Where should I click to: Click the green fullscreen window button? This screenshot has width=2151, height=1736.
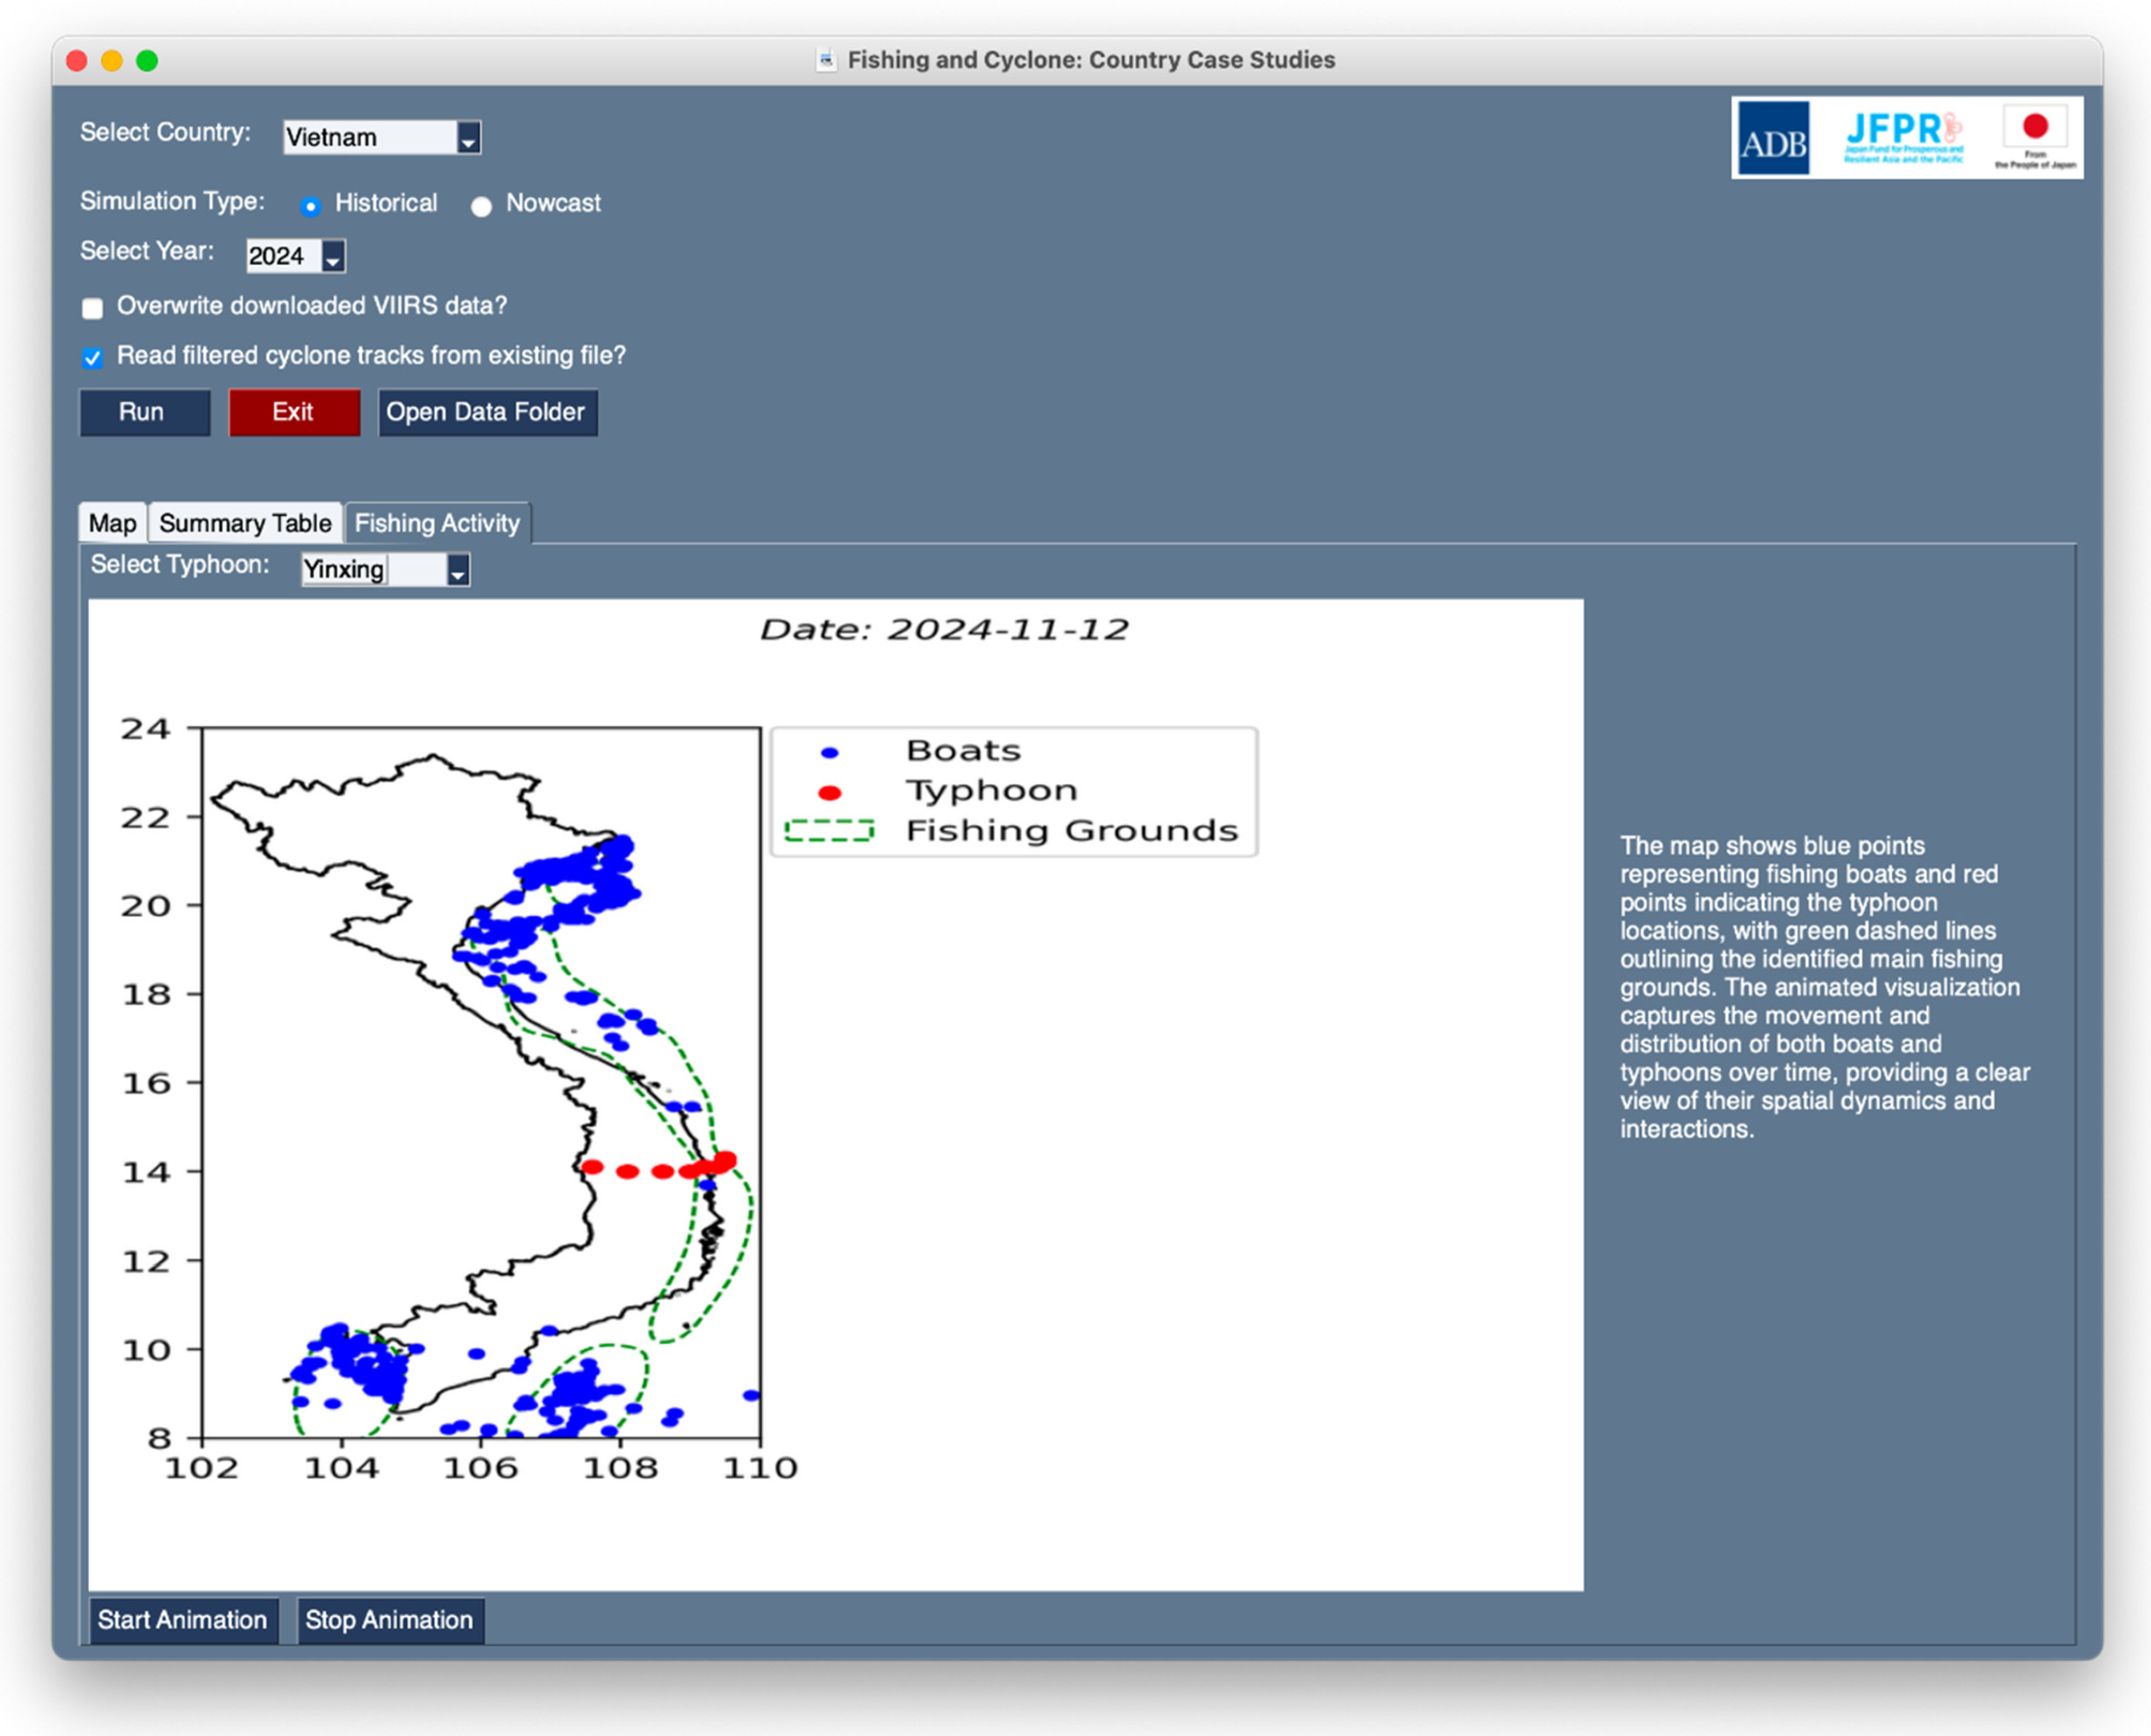point(147,61)
